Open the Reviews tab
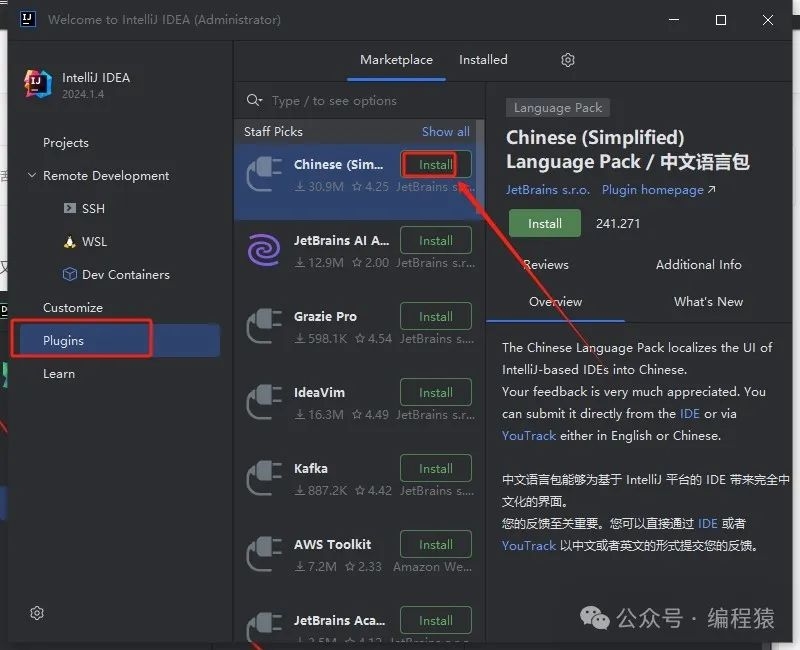This screenshot has height=650, width=800. [546, 265]
